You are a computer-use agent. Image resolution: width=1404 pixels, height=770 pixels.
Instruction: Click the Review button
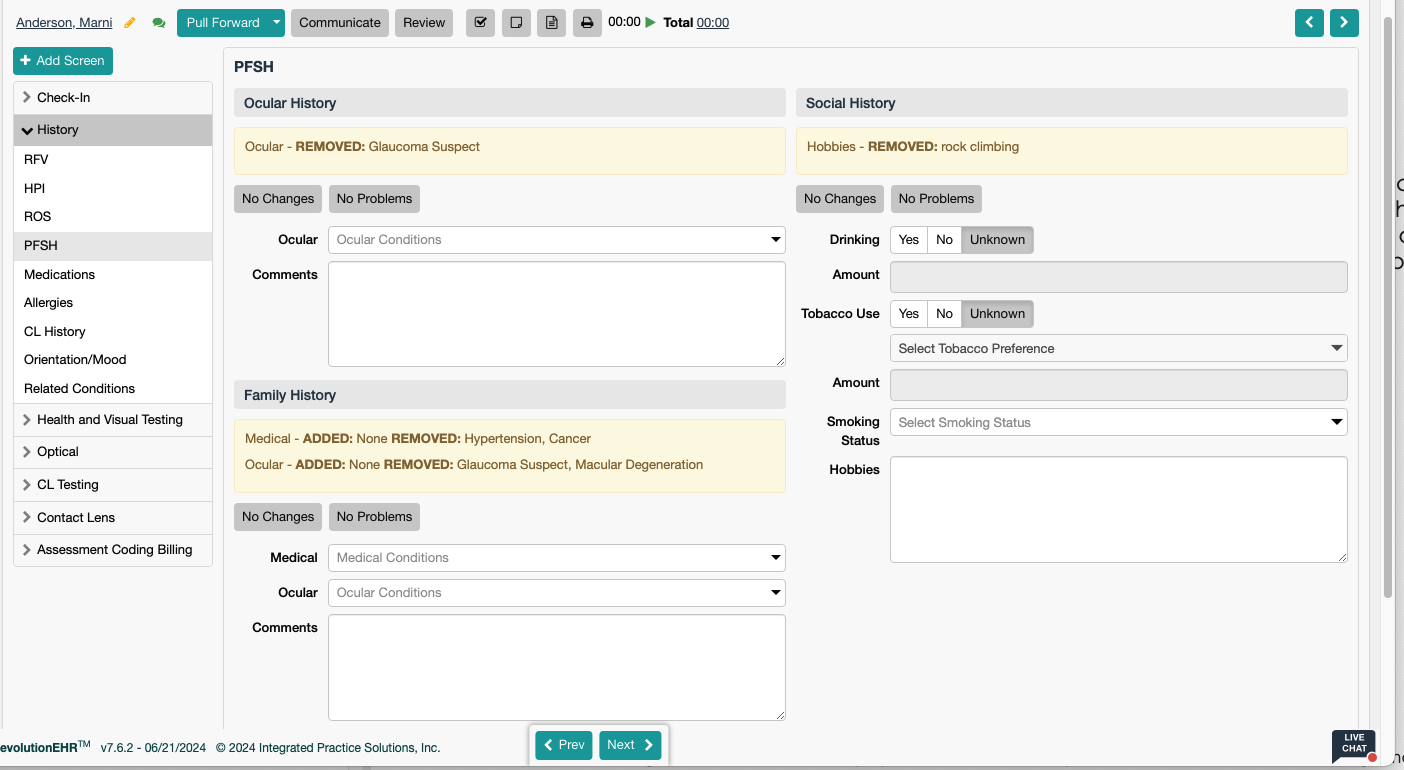tap(424, 23)
